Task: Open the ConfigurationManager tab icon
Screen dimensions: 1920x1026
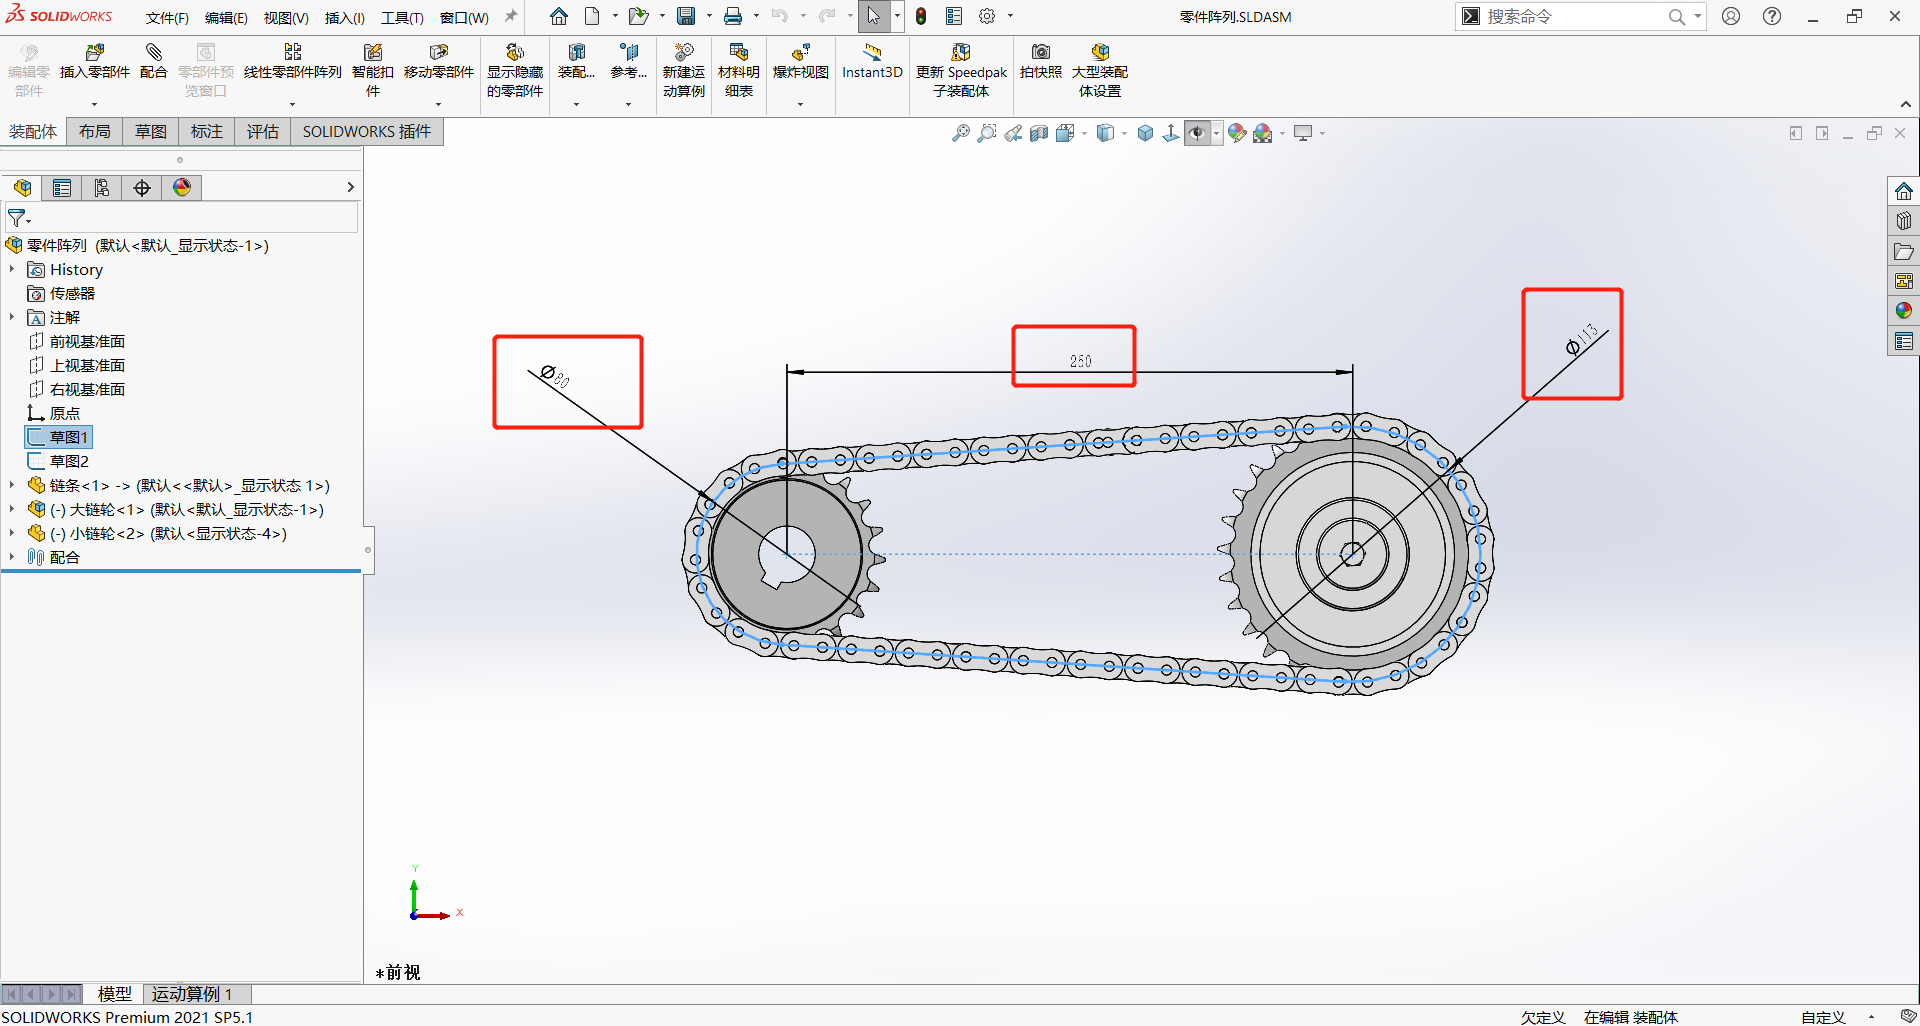Action: [x=102, y=188]
